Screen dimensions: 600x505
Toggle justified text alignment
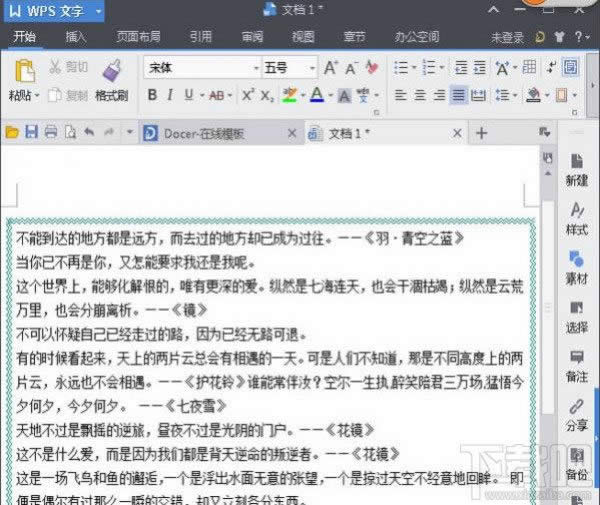pyautogui.click(x=458, y=95)
